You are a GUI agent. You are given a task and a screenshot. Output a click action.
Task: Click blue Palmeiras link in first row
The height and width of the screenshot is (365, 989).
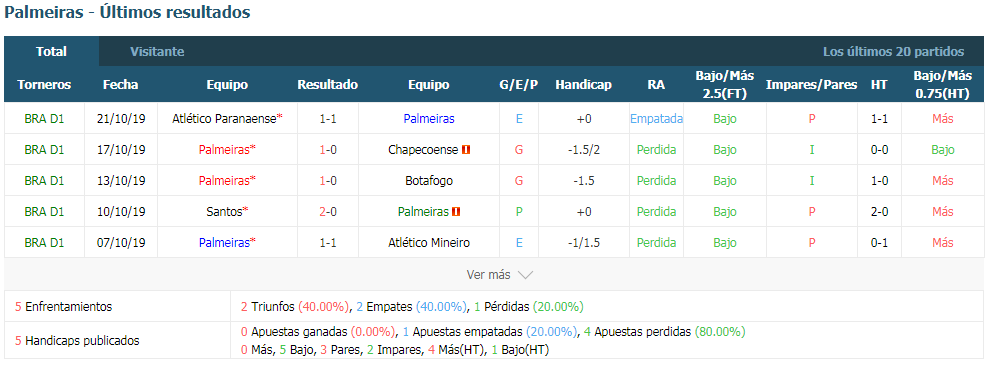tap(429, 119)
